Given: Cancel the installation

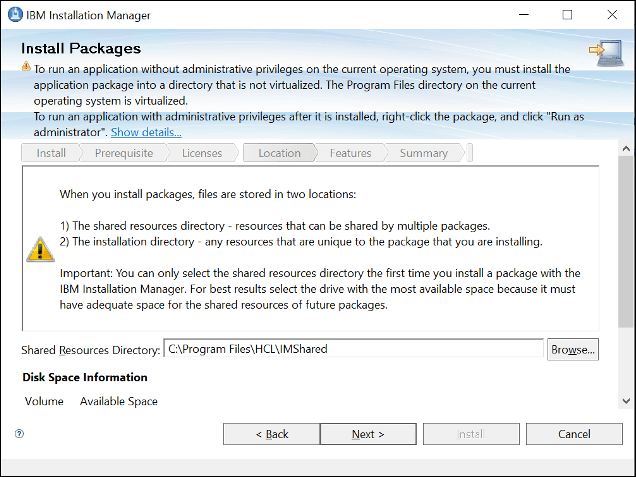Looking at the screenshot, I should [x=574, y=434].
